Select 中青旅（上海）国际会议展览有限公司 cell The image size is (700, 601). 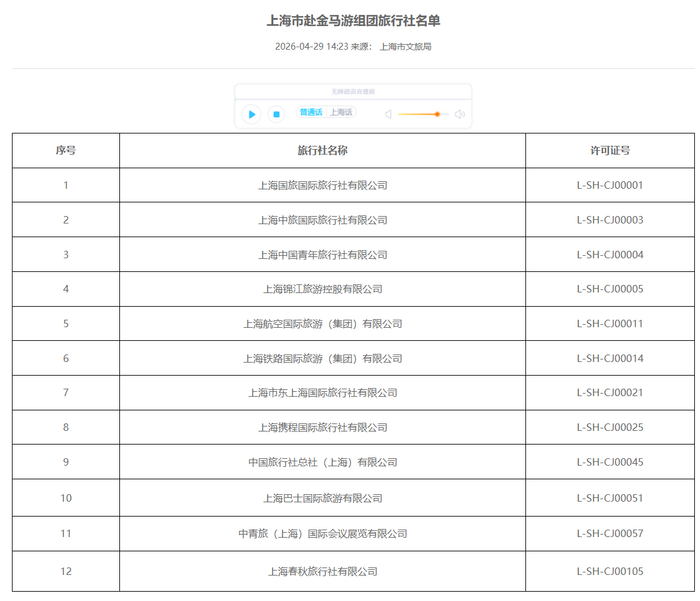click(x=322, y=534)
